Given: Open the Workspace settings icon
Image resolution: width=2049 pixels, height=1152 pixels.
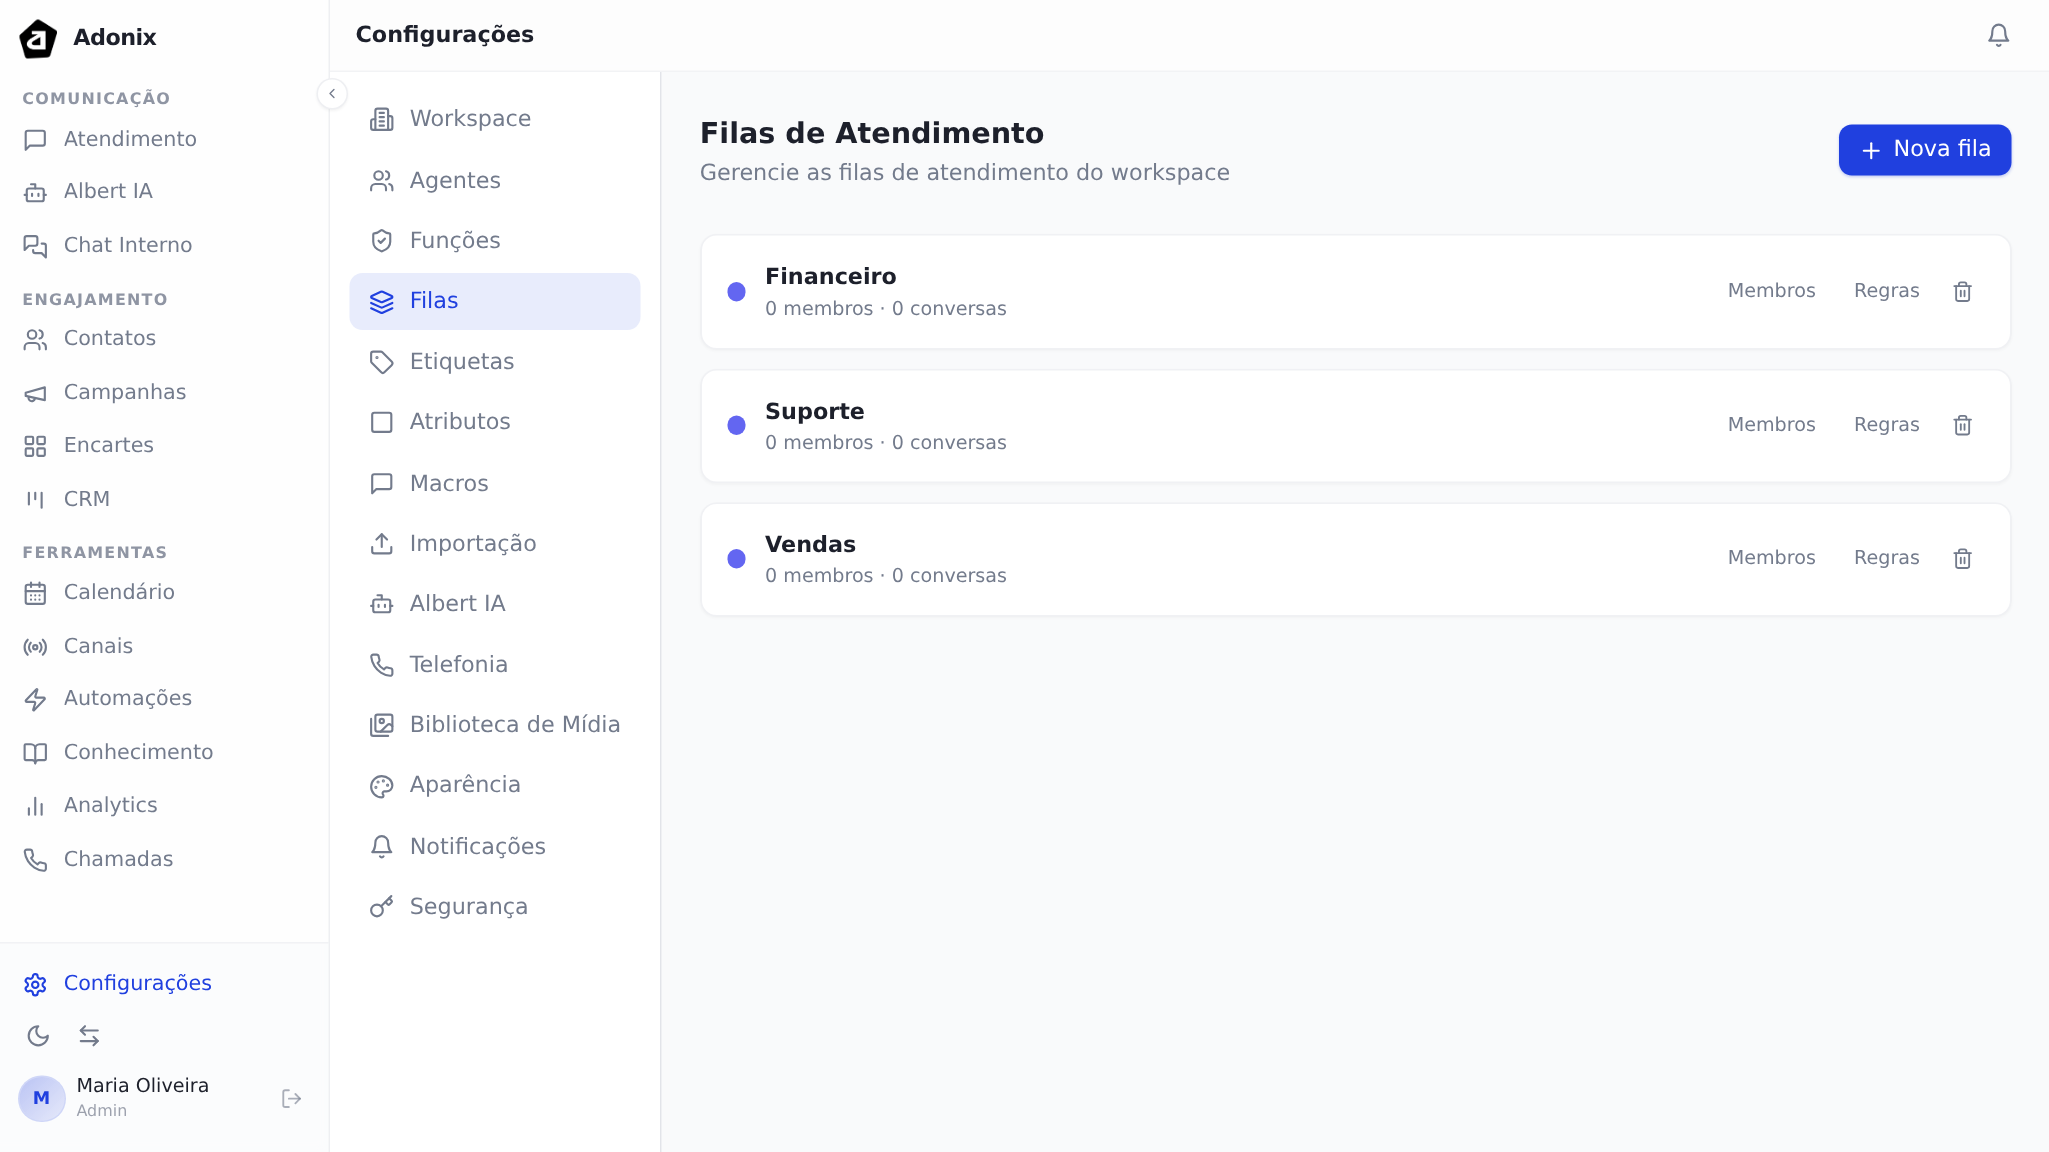Looking at the screenshot, I should click(x=382, y=118).
